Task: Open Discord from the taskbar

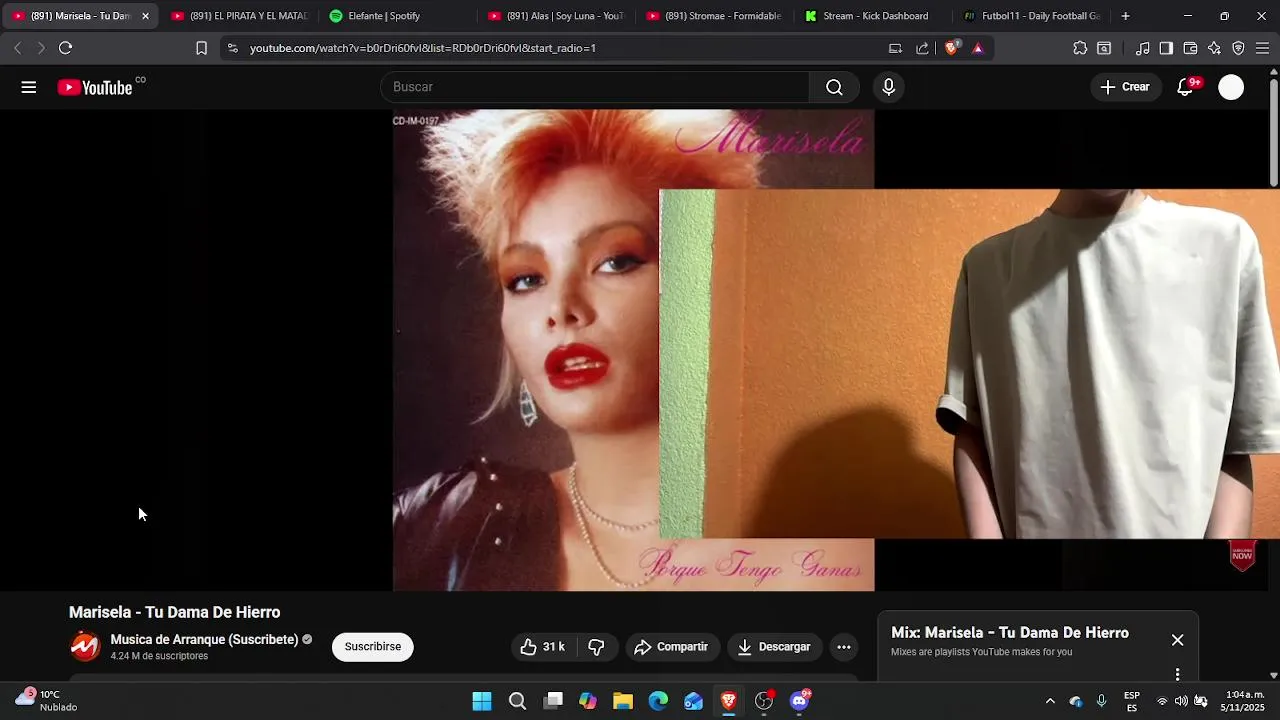Action: click(x=799, y=701)
